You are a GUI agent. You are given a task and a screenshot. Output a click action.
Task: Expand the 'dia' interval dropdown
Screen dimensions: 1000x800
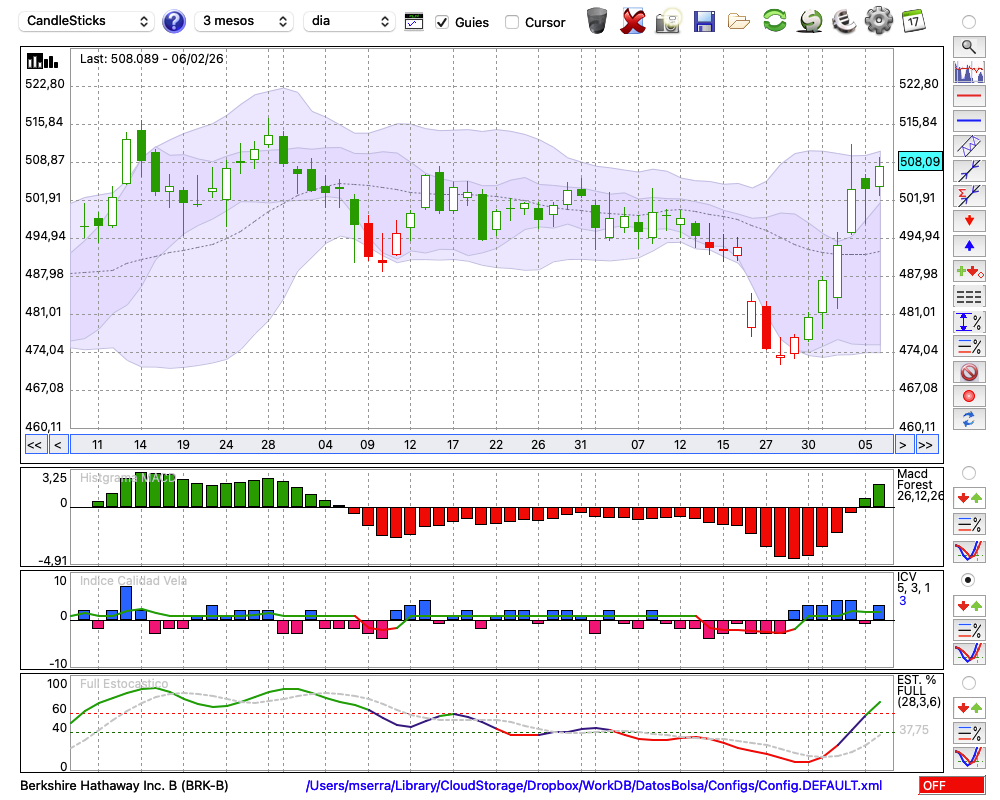point(349,21)
